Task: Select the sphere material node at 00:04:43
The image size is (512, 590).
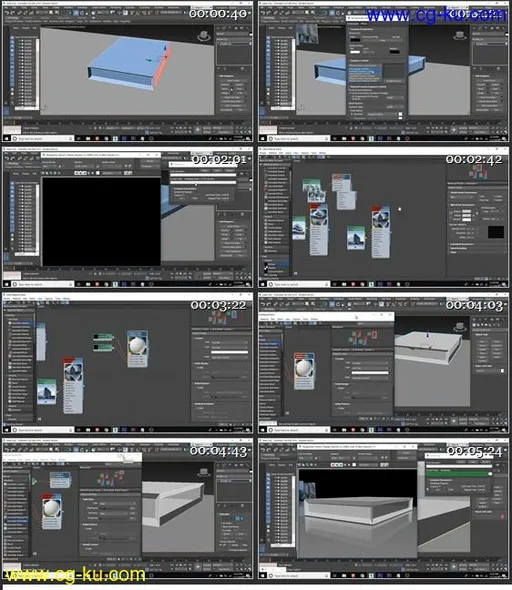Action: (52, 511)
